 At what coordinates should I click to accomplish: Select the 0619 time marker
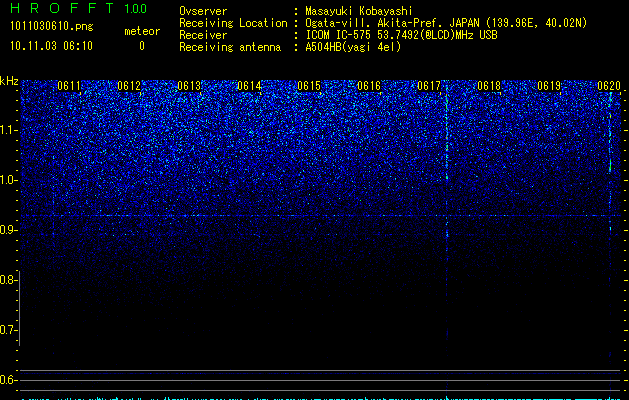pyautogui.click(x=549, y=86)
